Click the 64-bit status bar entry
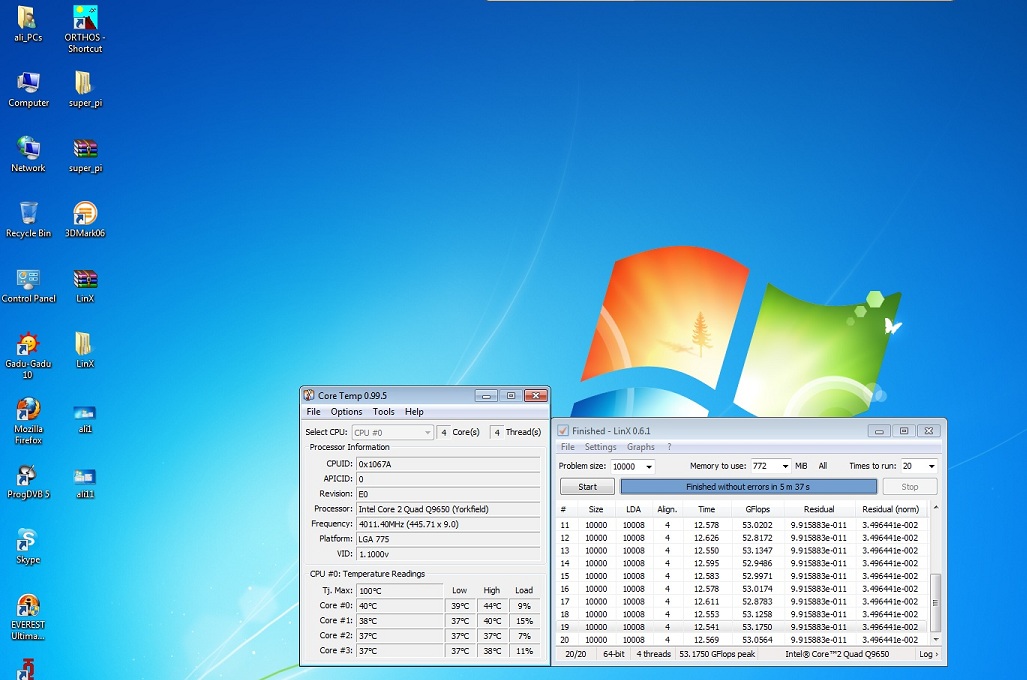This screenshot has height=680, width=1027. click(614, 654)
